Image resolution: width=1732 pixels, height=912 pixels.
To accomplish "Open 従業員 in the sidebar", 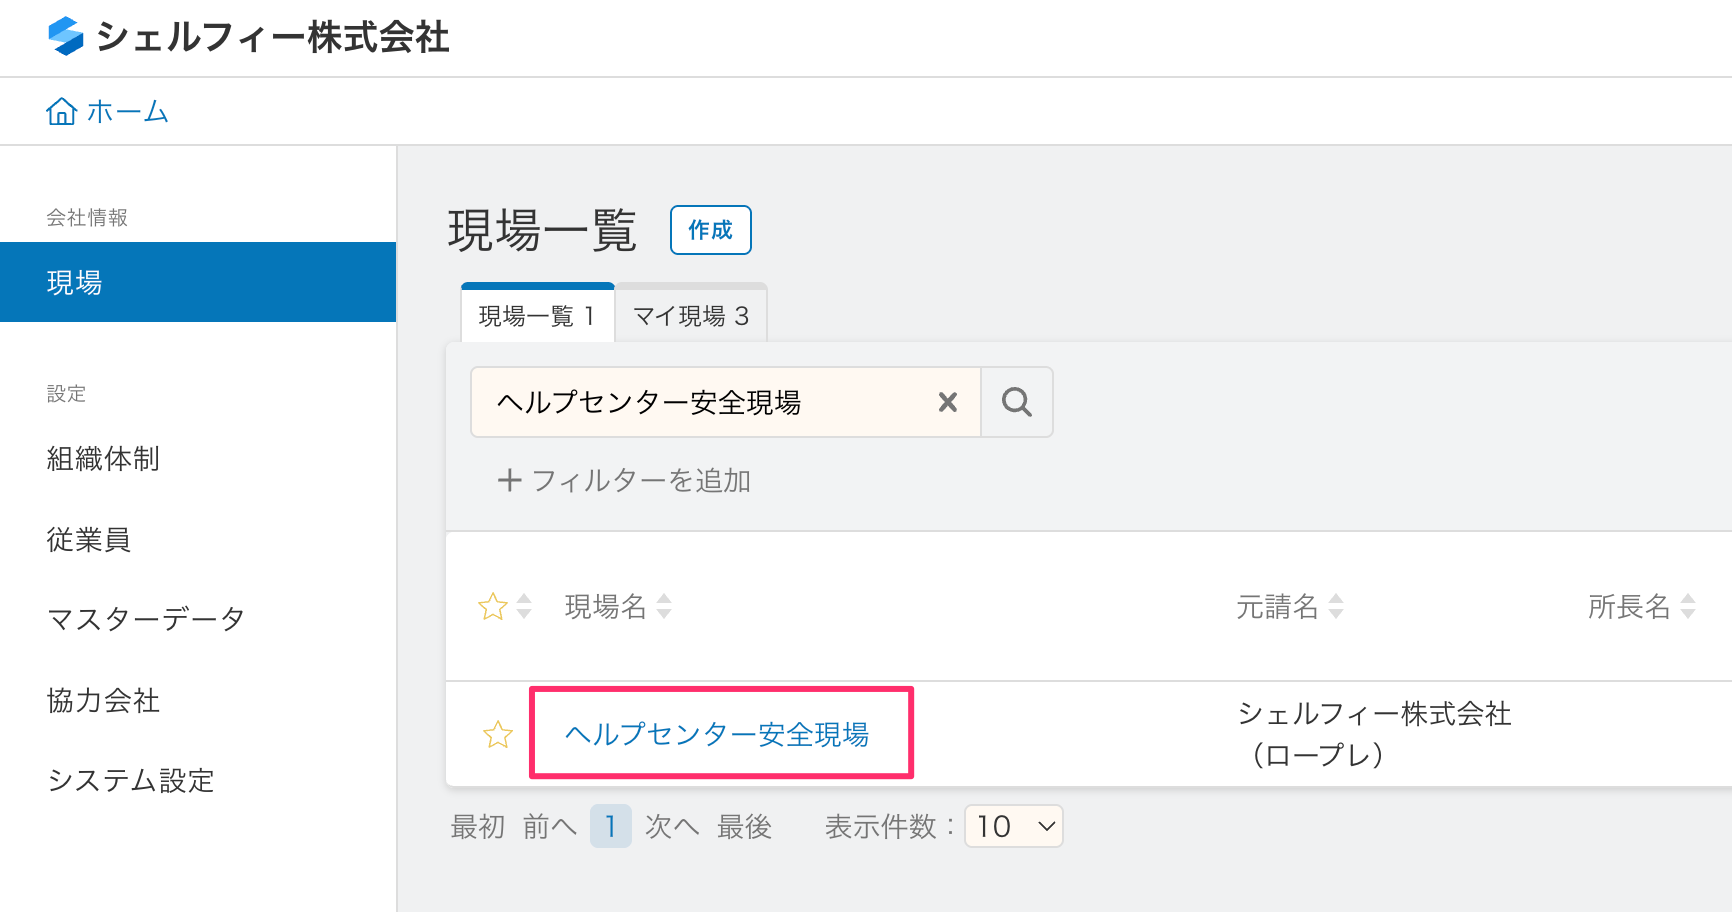I will [89, 540].
